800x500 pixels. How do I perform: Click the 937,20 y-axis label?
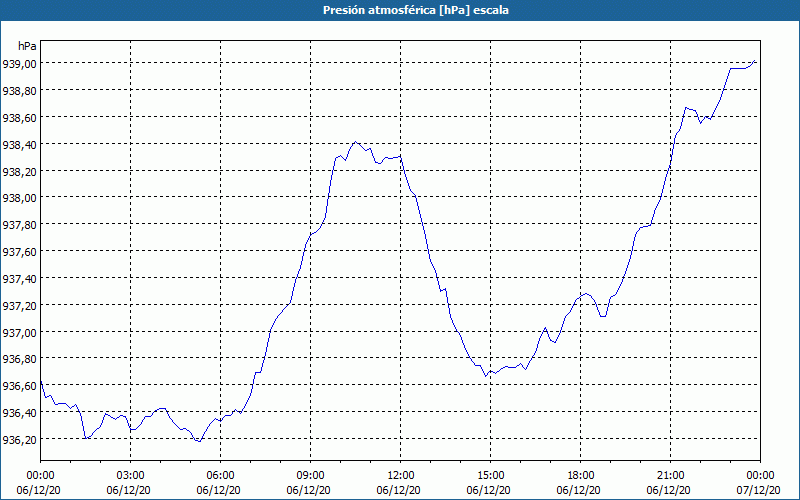click(x=19, y=305)
